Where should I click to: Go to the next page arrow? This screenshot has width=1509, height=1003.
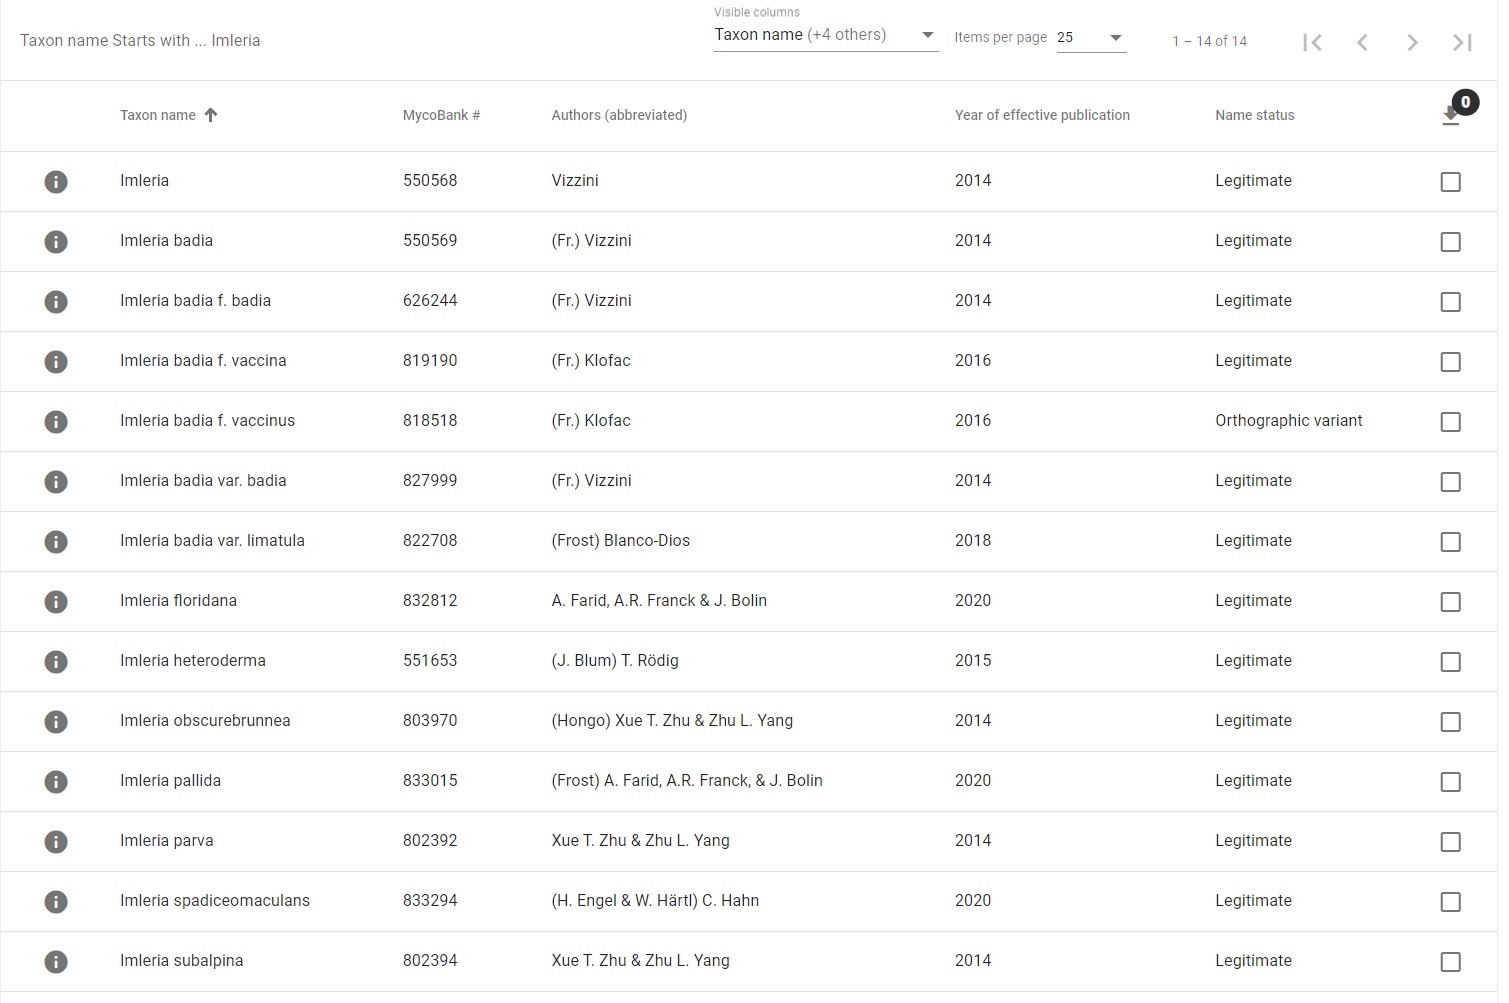click(x=1412, y=42)
